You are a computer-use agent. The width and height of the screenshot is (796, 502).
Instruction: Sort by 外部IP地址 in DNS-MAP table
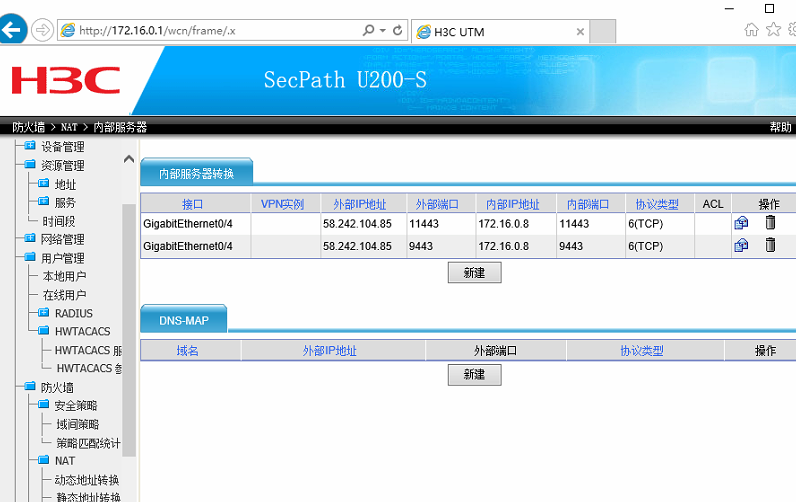click(x=329, y=350)
